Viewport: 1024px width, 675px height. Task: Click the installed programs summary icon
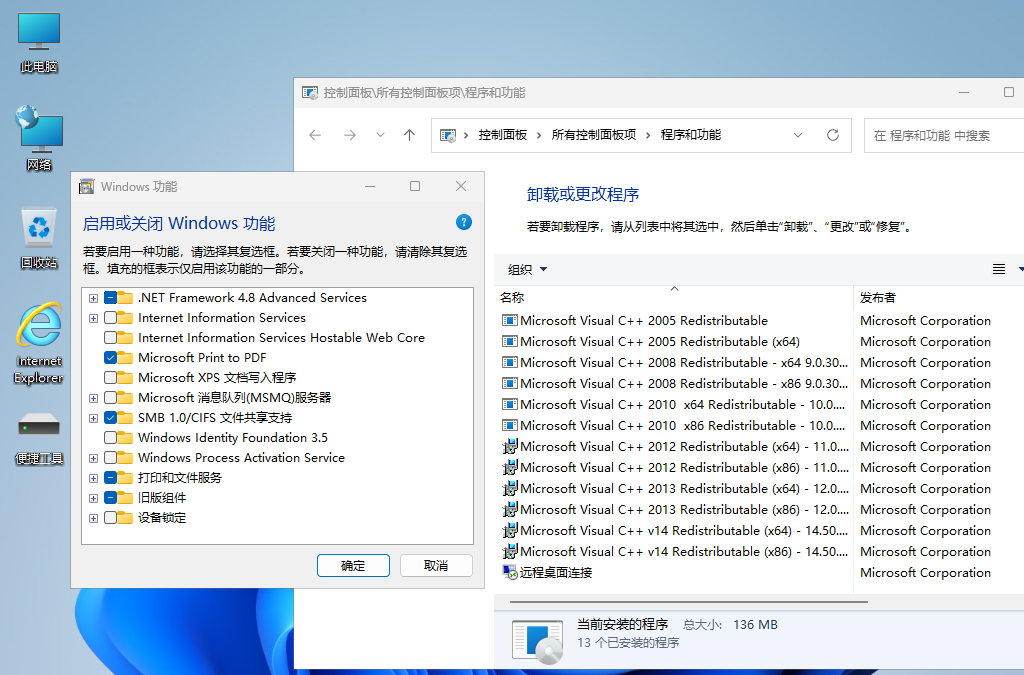(x=537, y=641)
